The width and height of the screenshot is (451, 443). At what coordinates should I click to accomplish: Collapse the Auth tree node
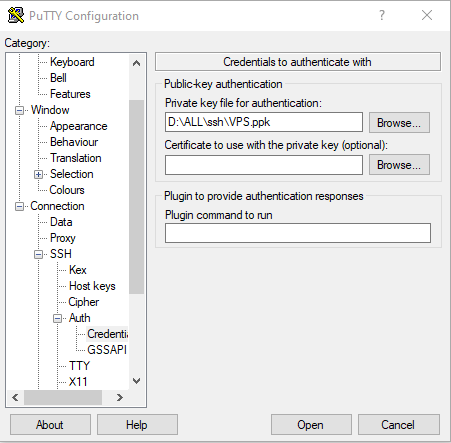[x=58, y=318]
